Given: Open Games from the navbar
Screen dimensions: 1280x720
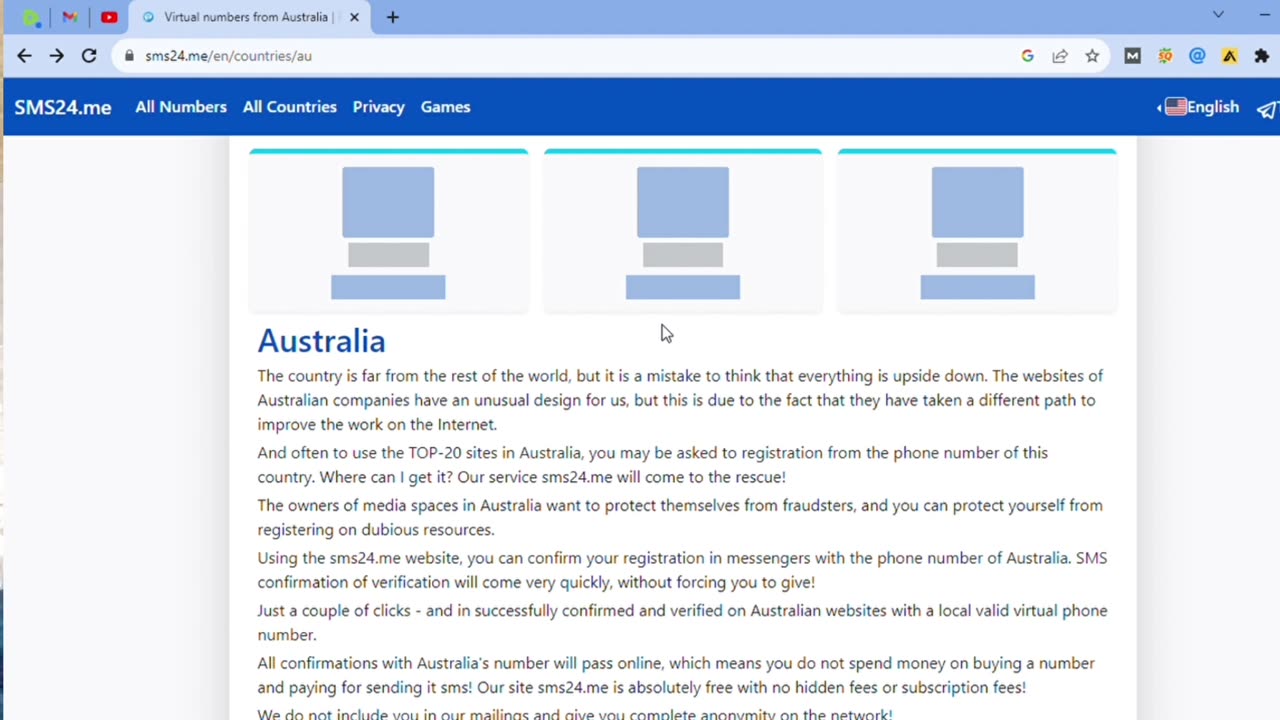Looking at the screenshot, I should click(x=445, y=107).
